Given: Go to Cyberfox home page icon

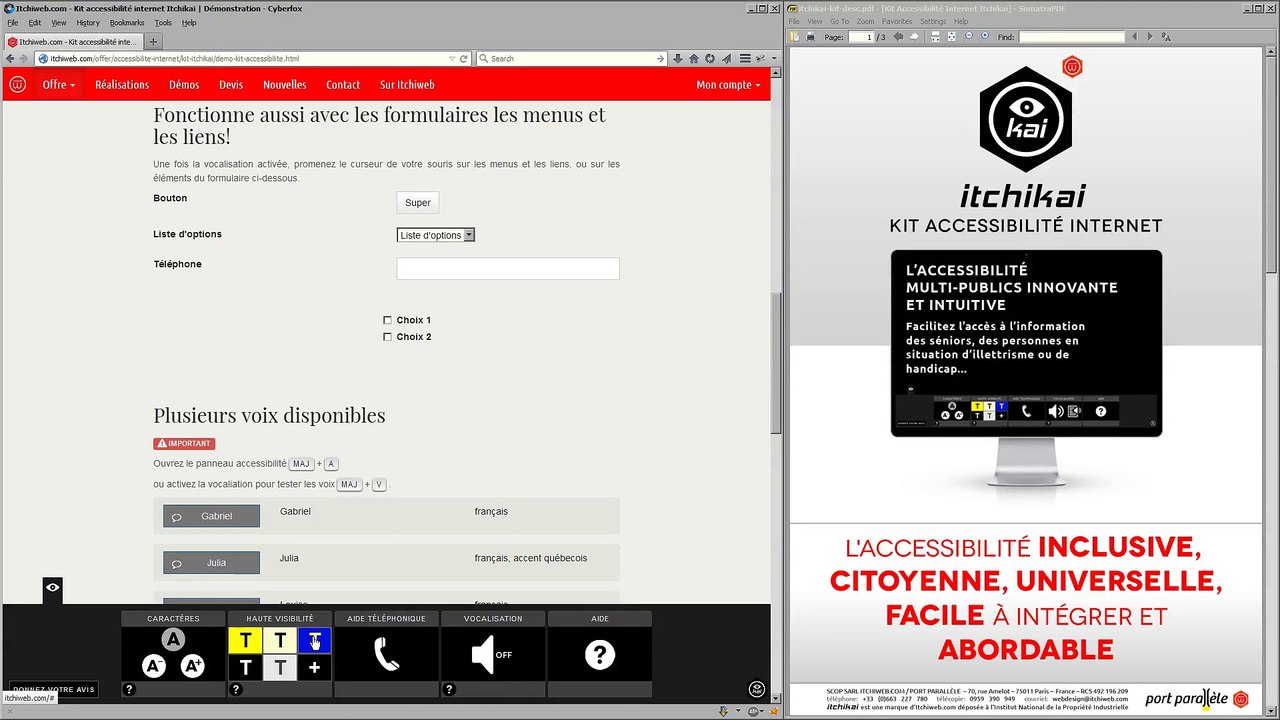Looking at the screenshot, I should 694,59.
